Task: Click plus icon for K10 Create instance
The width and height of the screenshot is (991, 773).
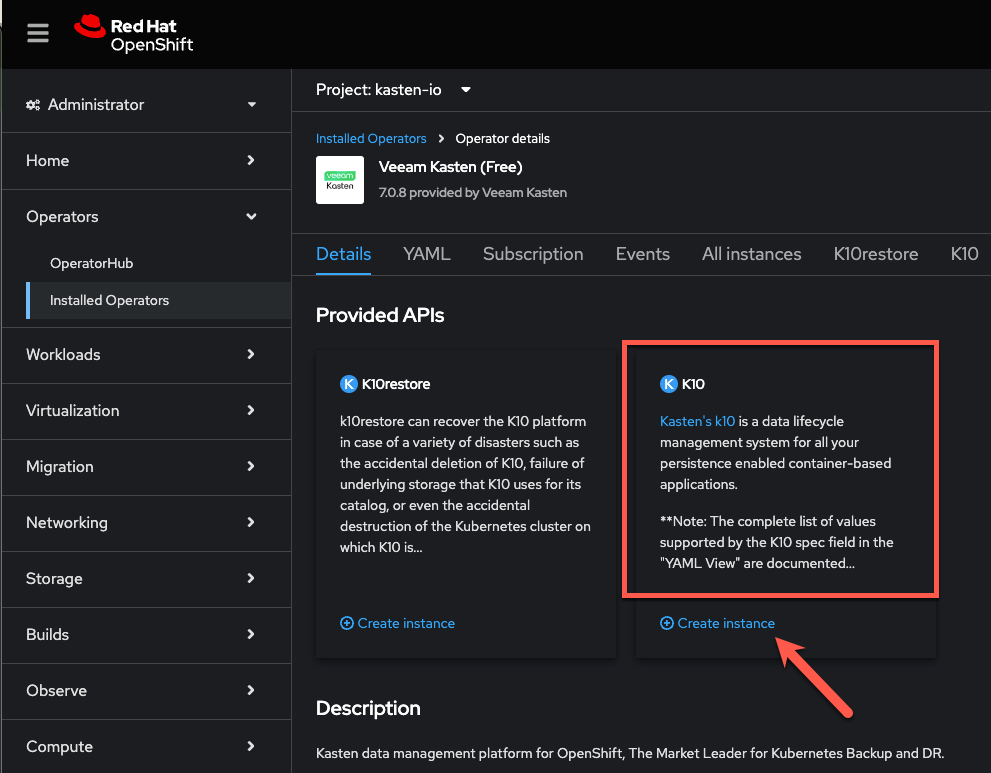Action: [667, 623]
